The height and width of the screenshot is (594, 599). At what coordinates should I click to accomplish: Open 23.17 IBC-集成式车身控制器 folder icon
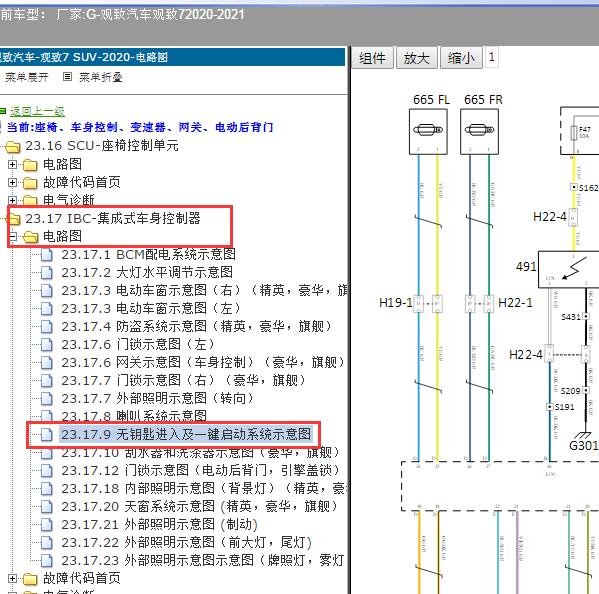tap(14, 219)
